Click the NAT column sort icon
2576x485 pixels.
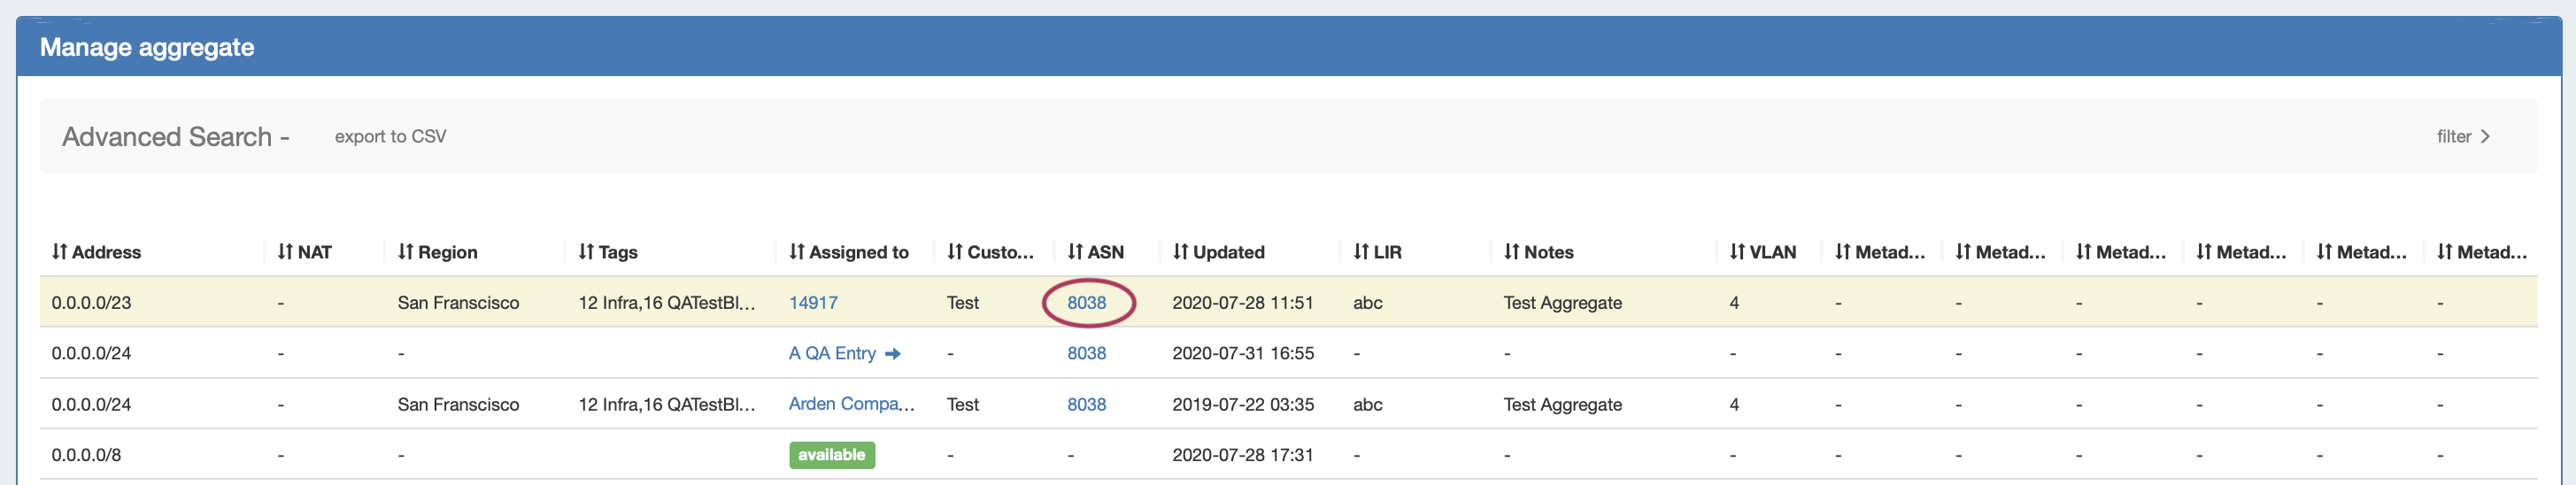tap(285, 252)
